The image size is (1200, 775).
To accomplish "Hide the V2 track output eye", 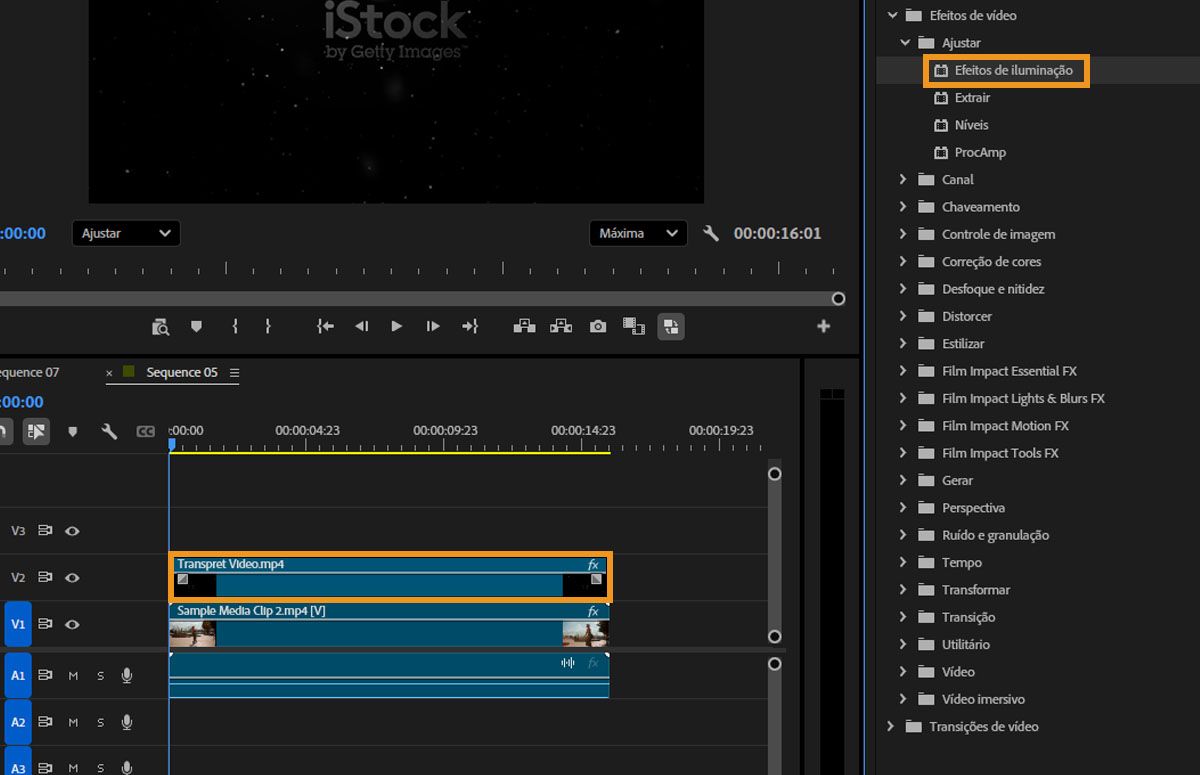I will click(72, 578).
